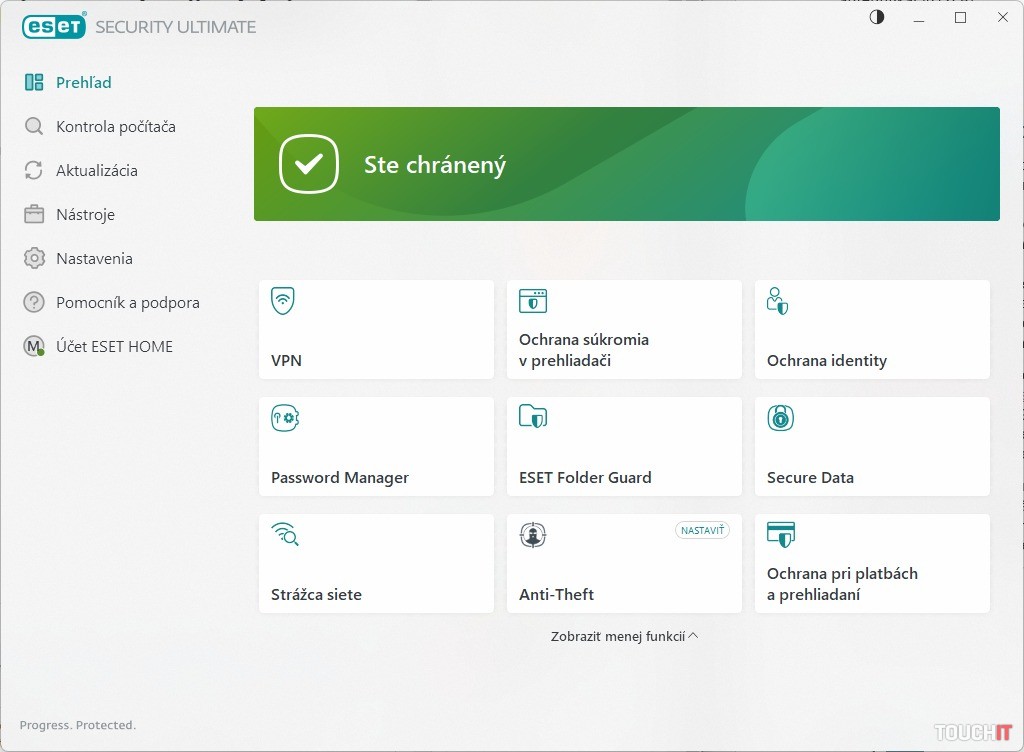This screenshot has width=1024, height=752.
Task: Click the browser privacy protection icon
Action: 532,301
